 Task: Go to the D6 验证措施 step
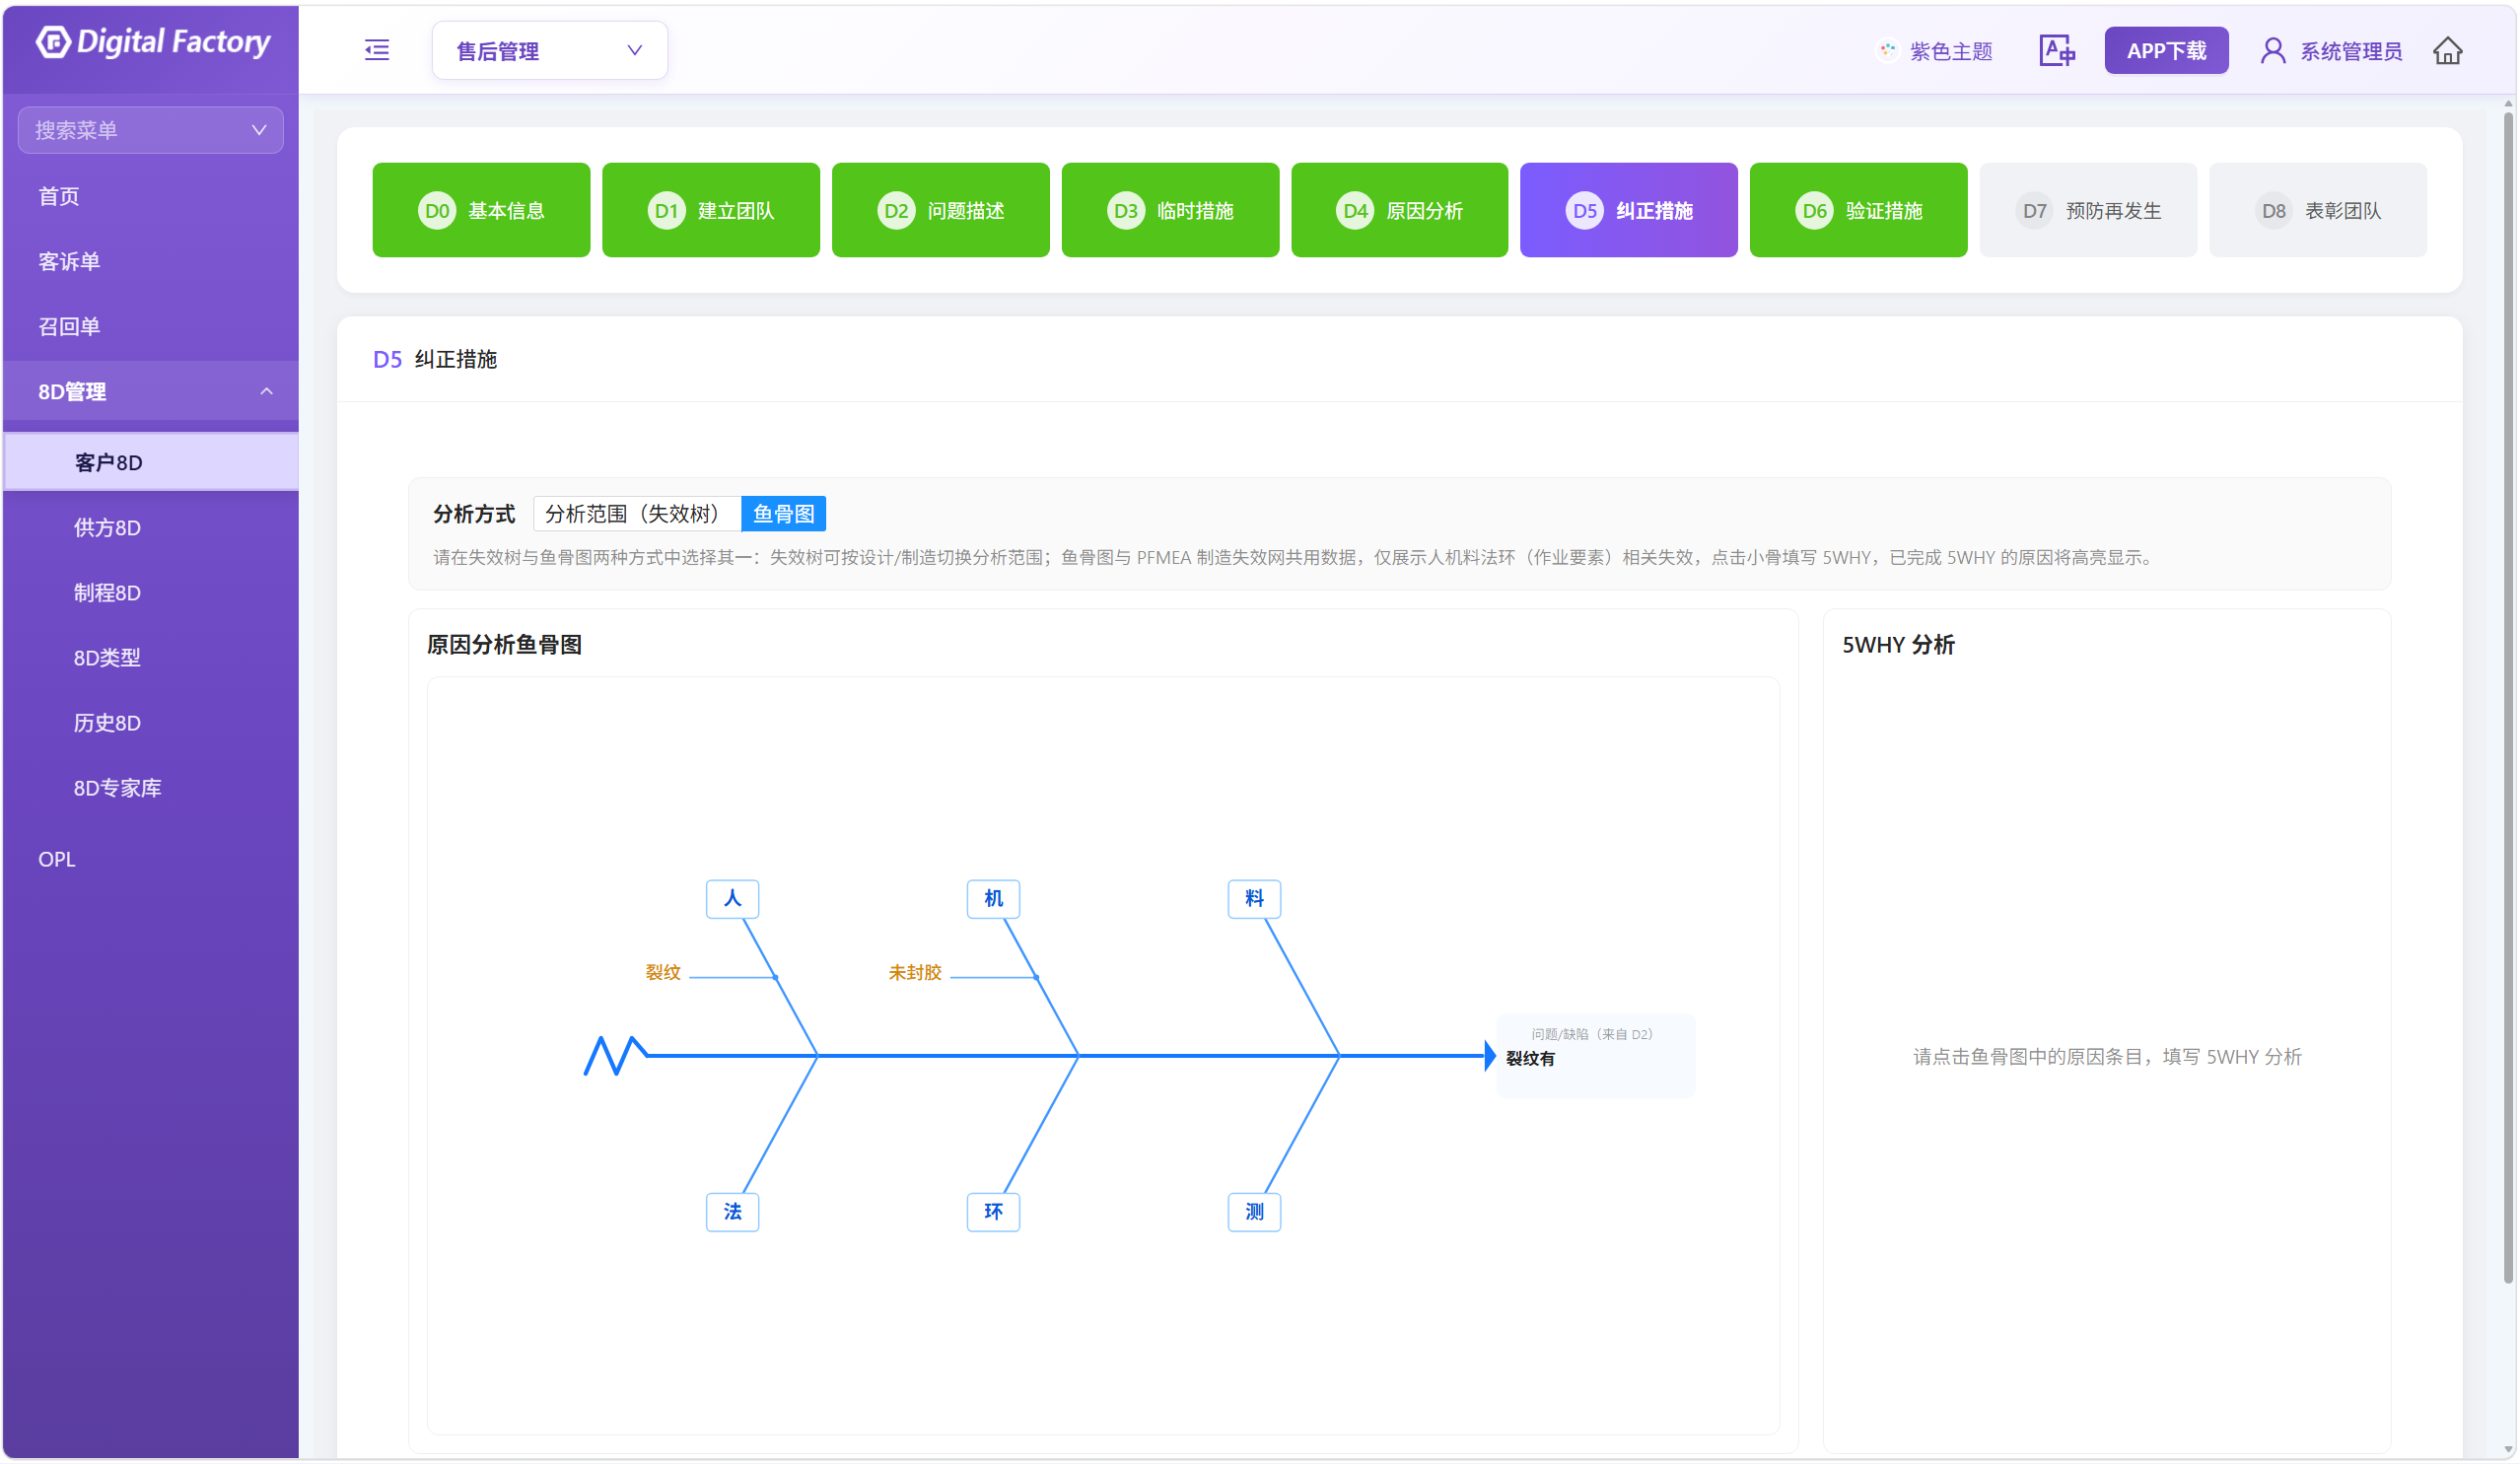click(x=1858, y=210)
